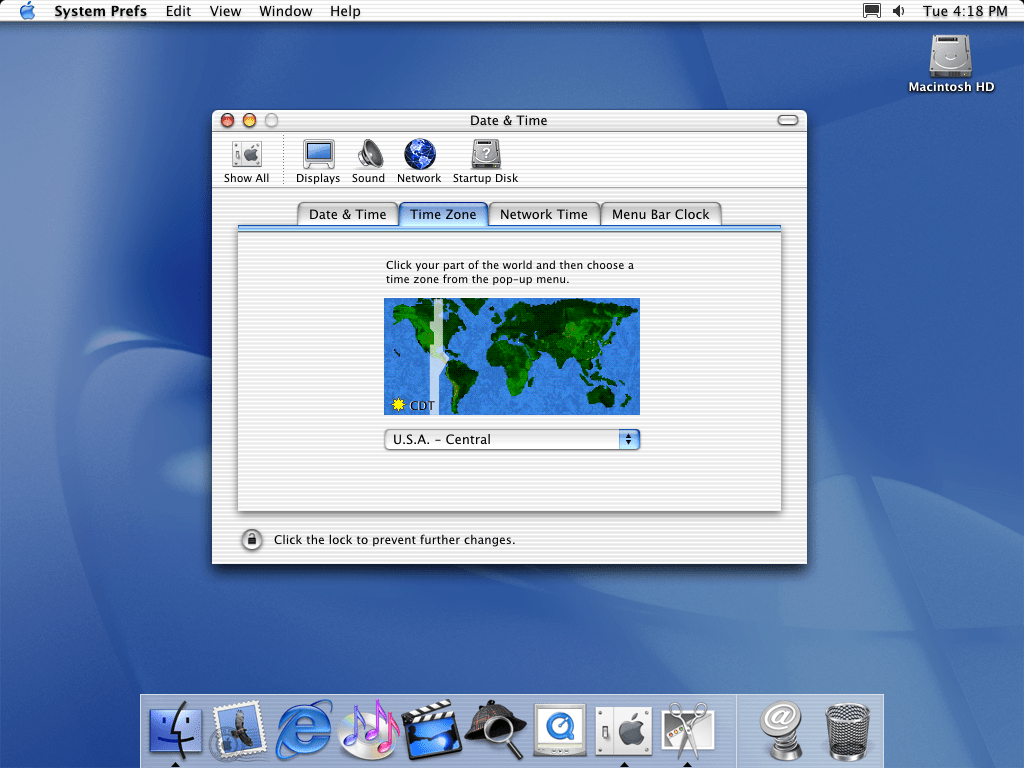Open the Displays preference pane
The image size is (1024, 768).
pos(318,160)
